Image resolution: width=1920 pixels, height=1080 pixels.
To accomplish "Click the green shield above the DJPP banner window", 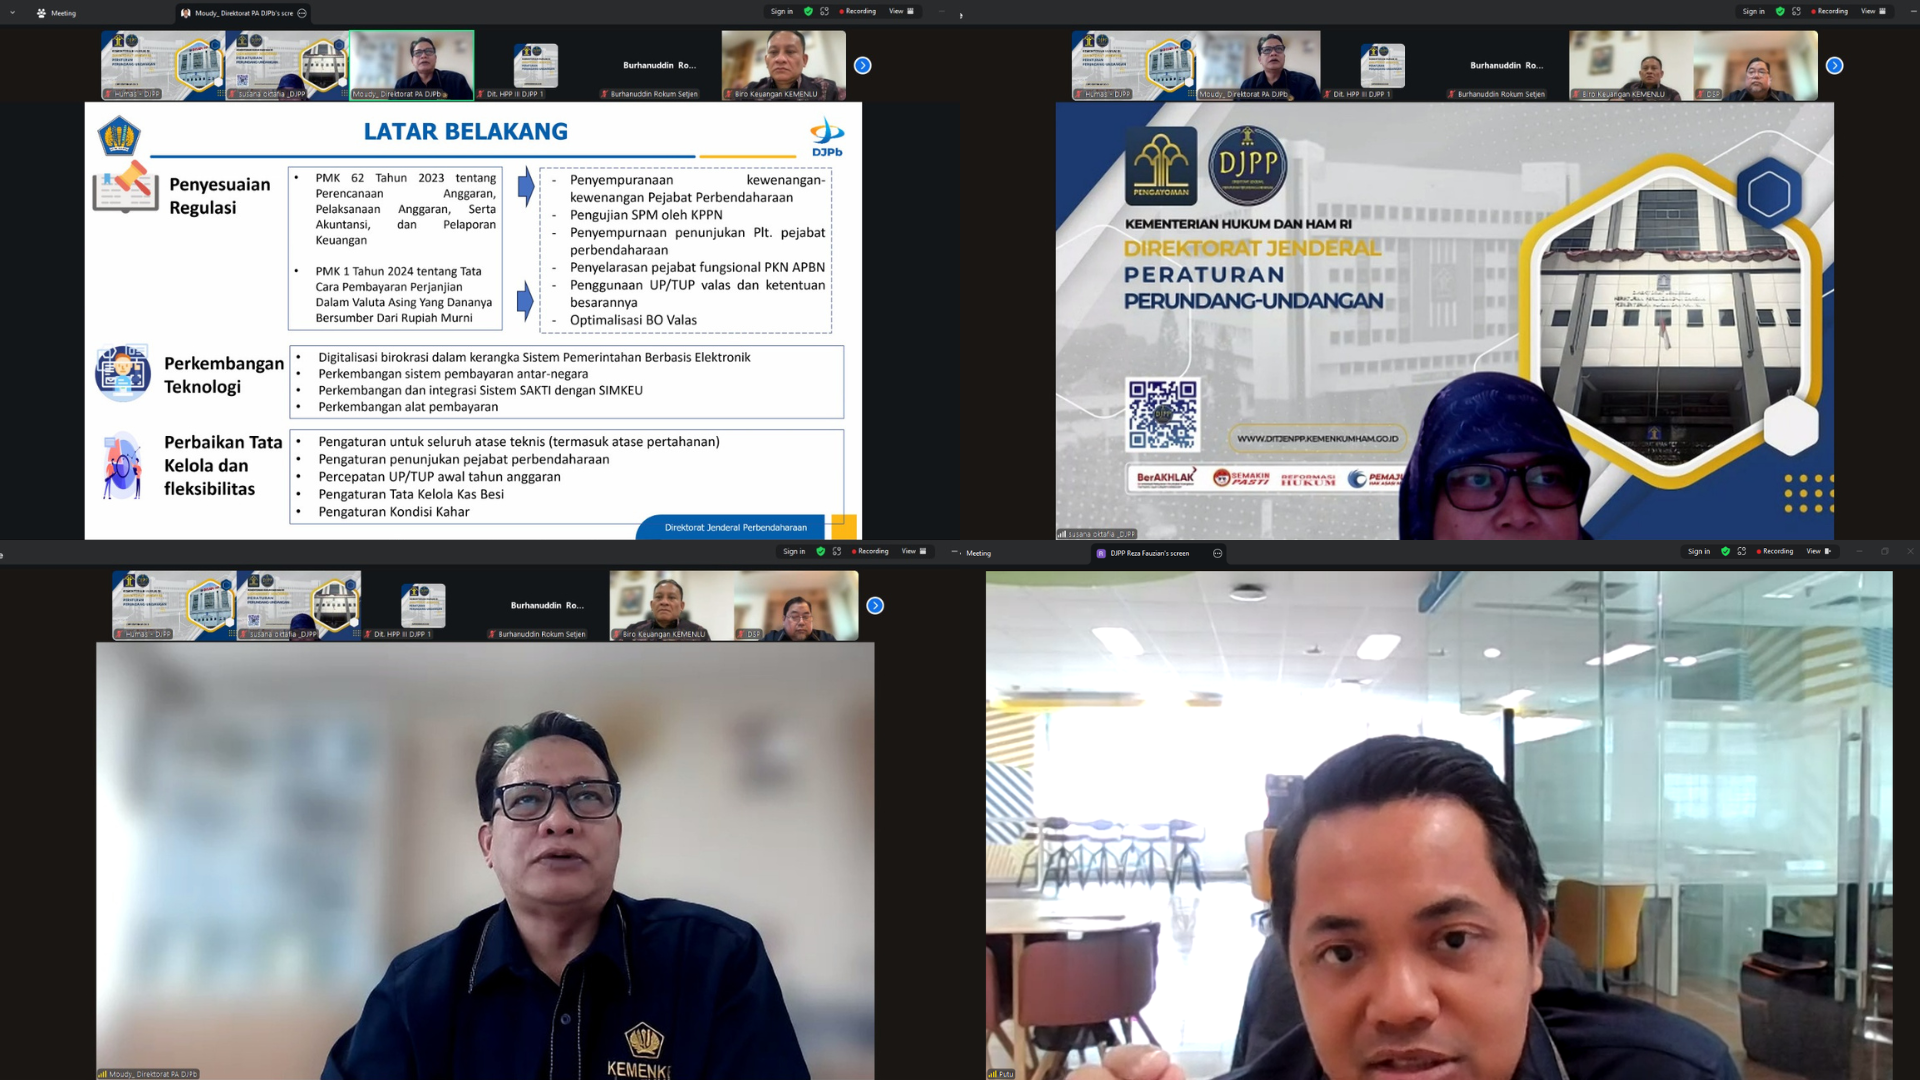I will [1780, 11].
